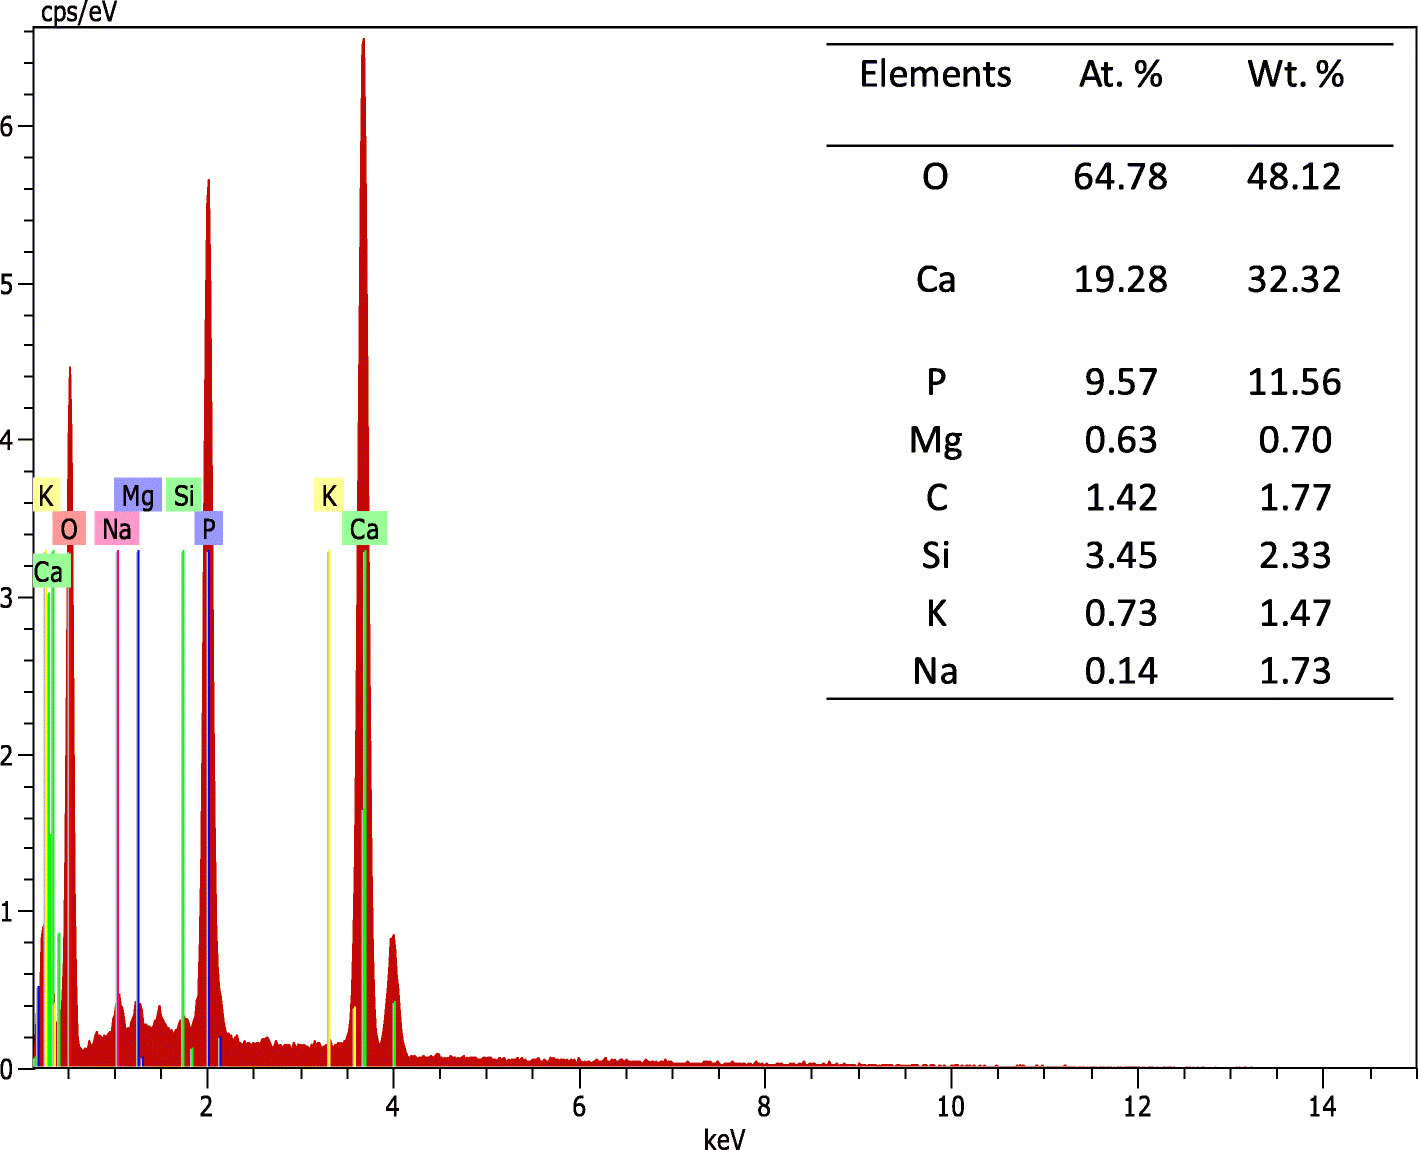Click the 0.63 atomic percent value
Screen dimensions: 1418x1150
(x=1121, y=440)
